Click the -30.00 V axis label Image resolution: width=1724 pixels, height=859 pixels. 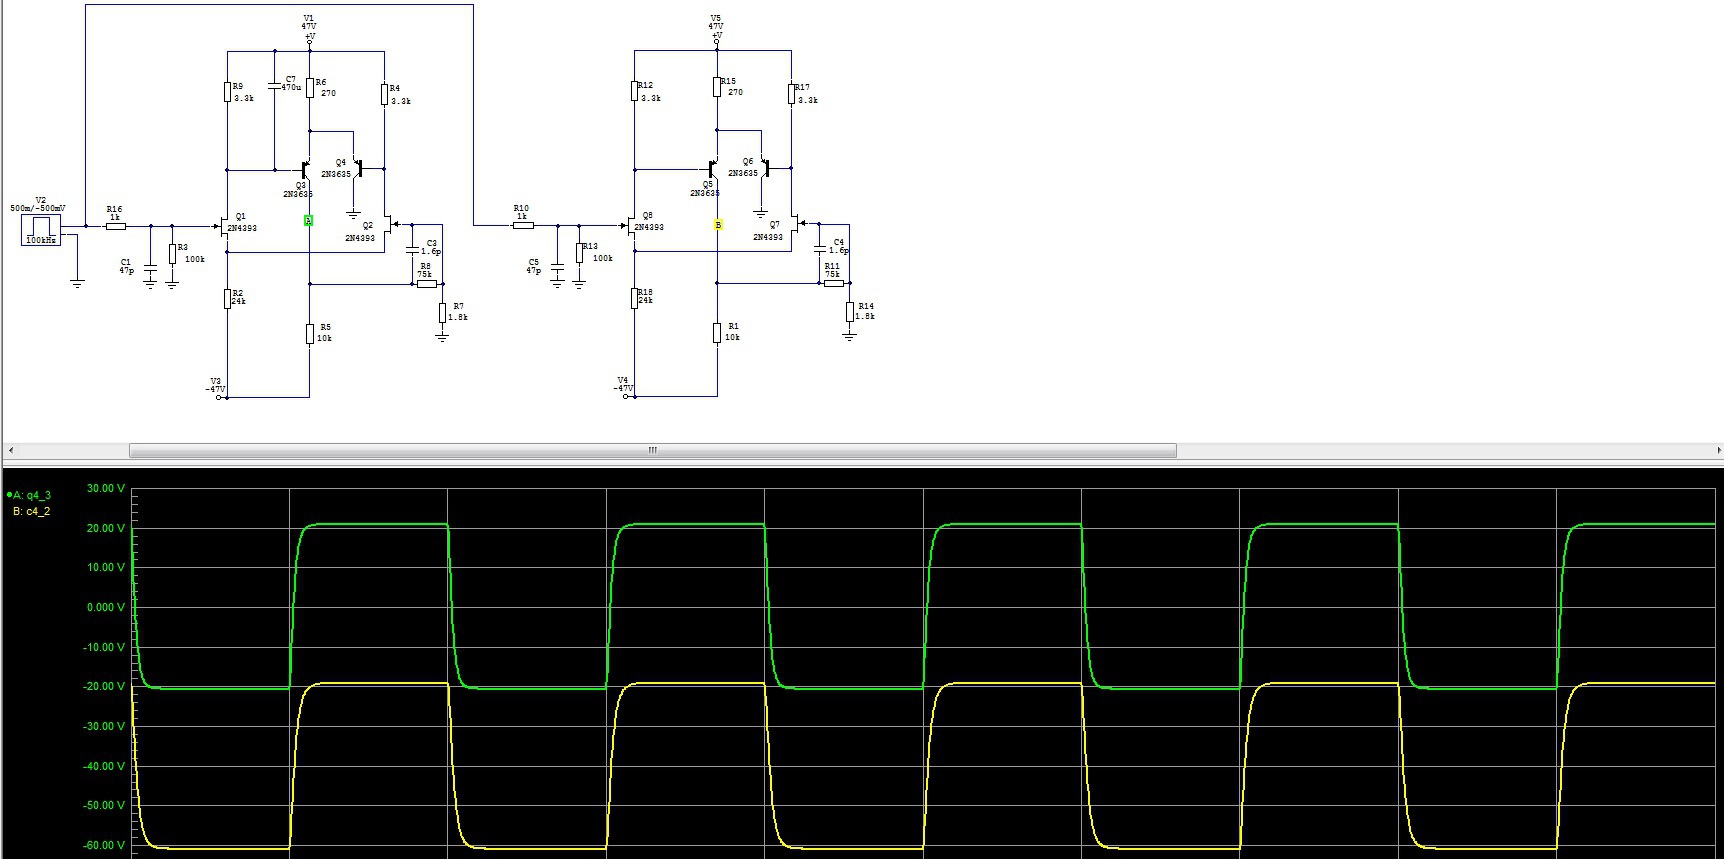pos(104,726)
